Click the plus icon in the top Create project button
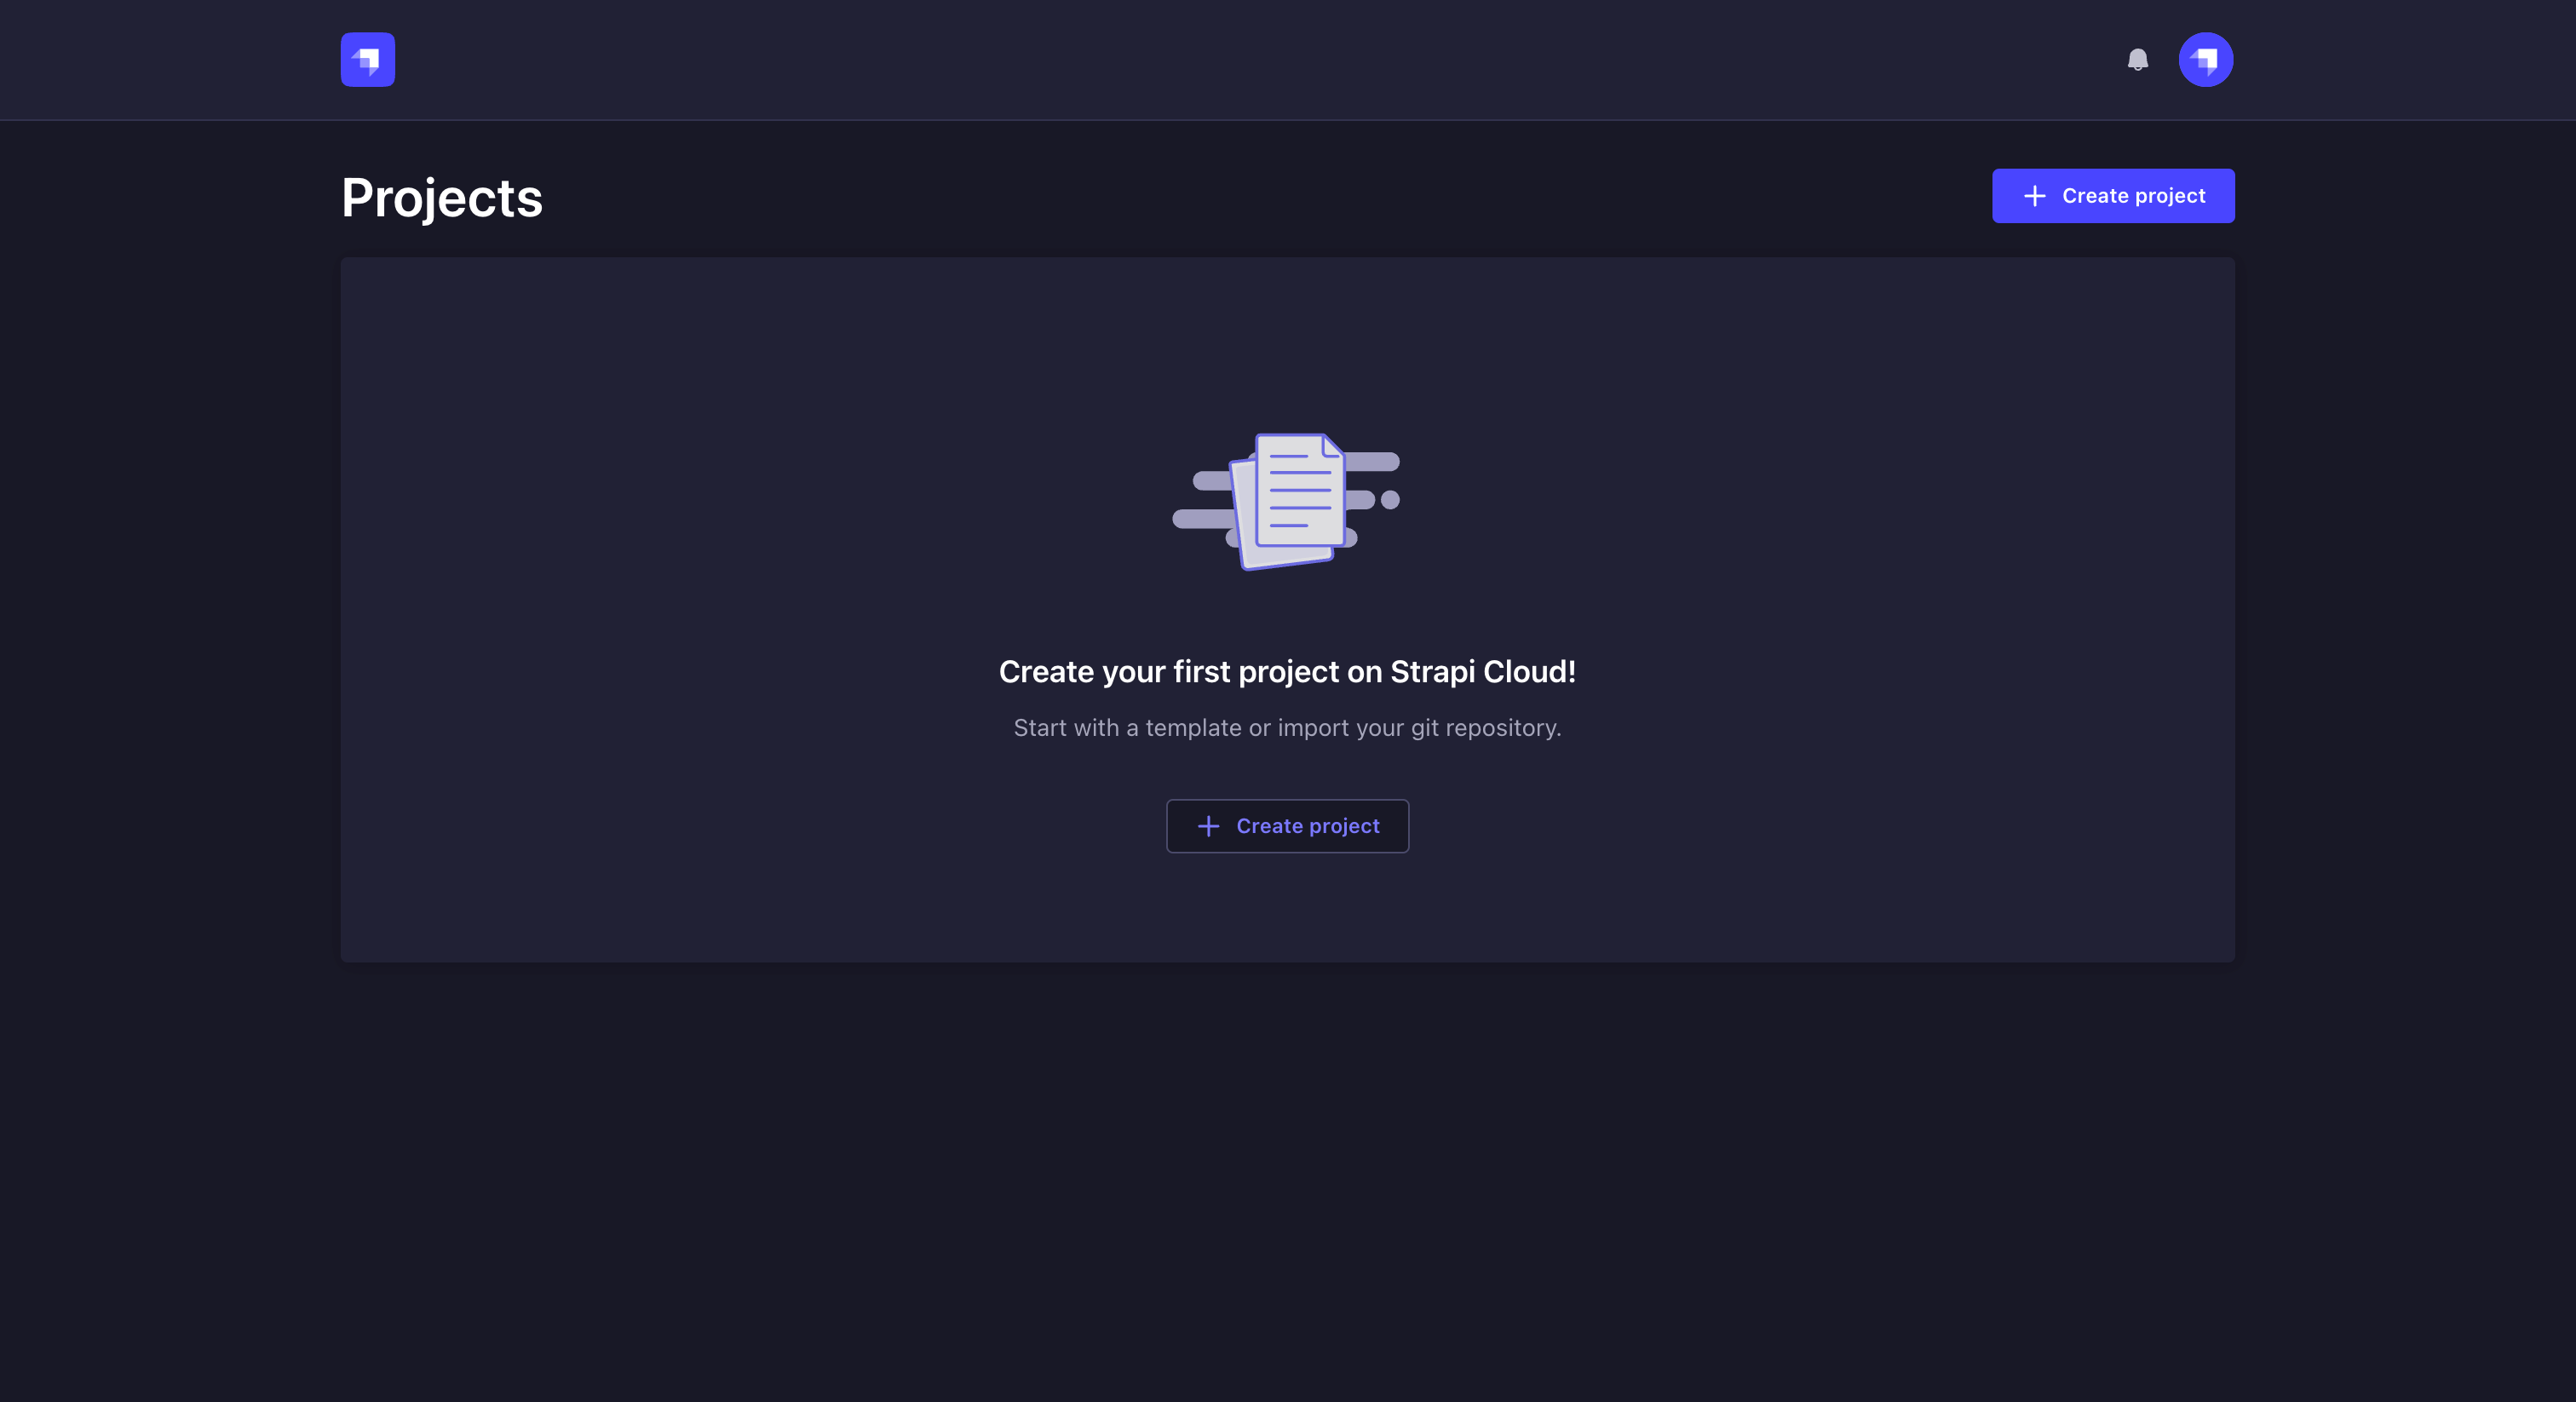The width and height of the screenshot is (2576, 1402). coord(2036,196)
